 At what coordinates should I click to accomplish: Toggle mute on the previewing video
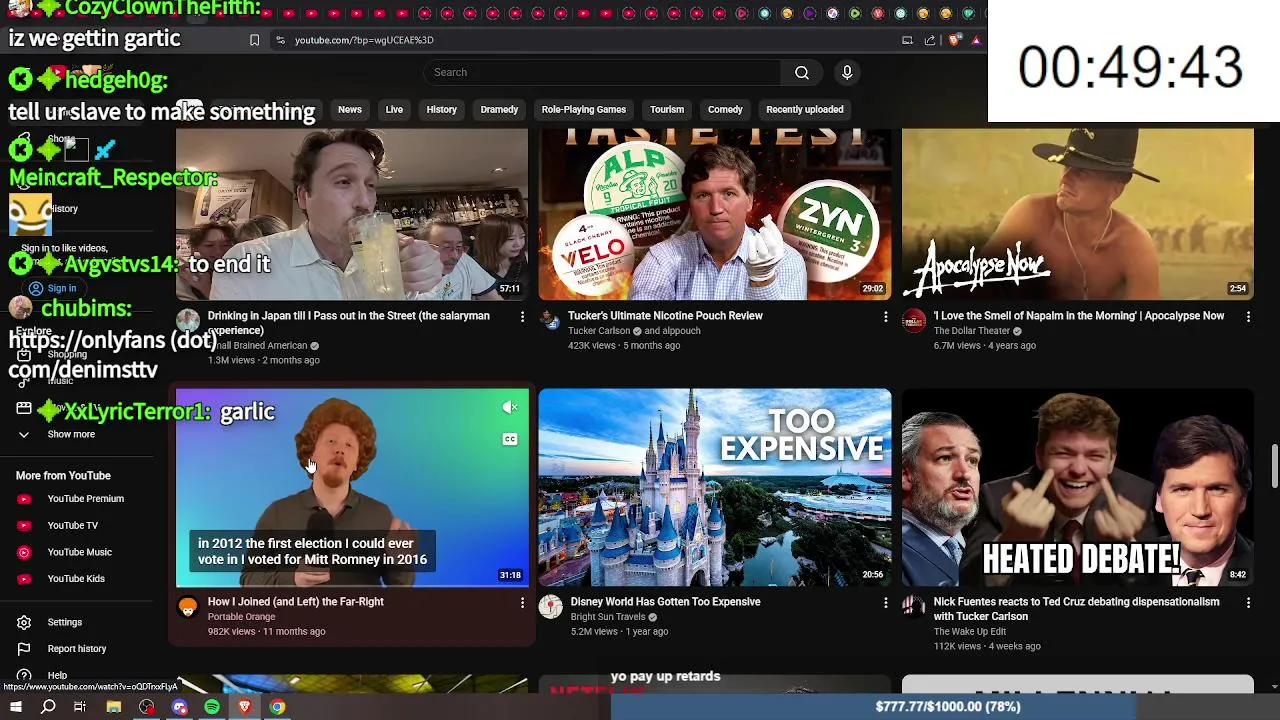(510, 407)
